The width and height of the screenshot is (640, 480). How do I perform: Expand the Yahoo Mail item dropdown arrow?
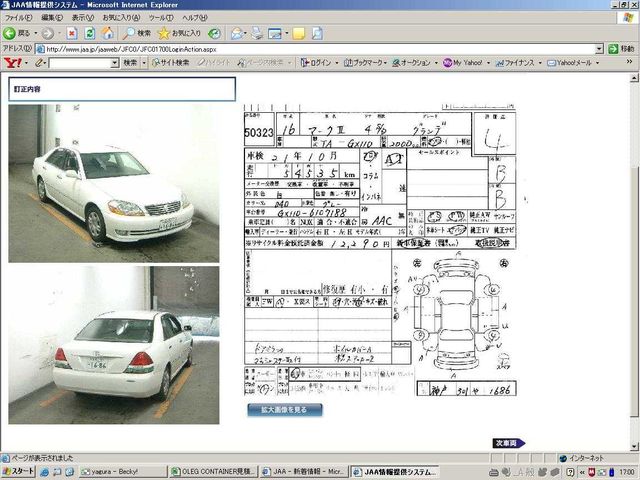coord(597,63)
